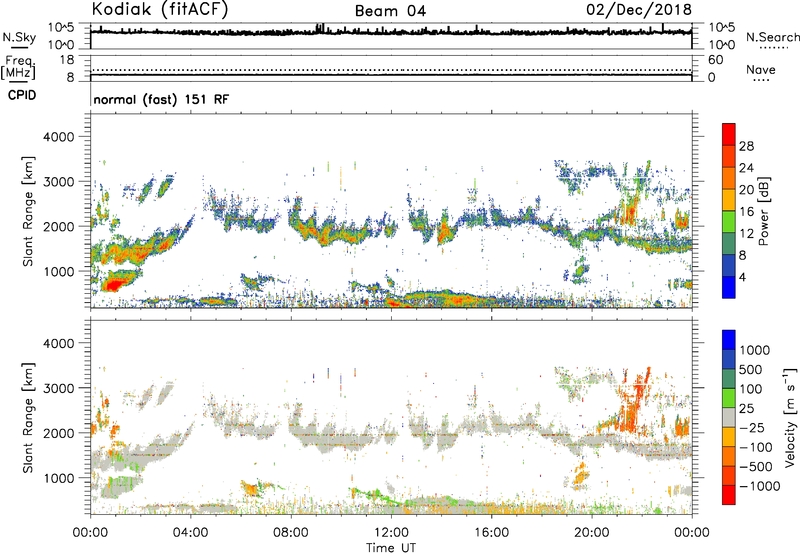800x554 pixels.
Task: Click the "12:00" time tick label
Action: click(x=391, y=533)
